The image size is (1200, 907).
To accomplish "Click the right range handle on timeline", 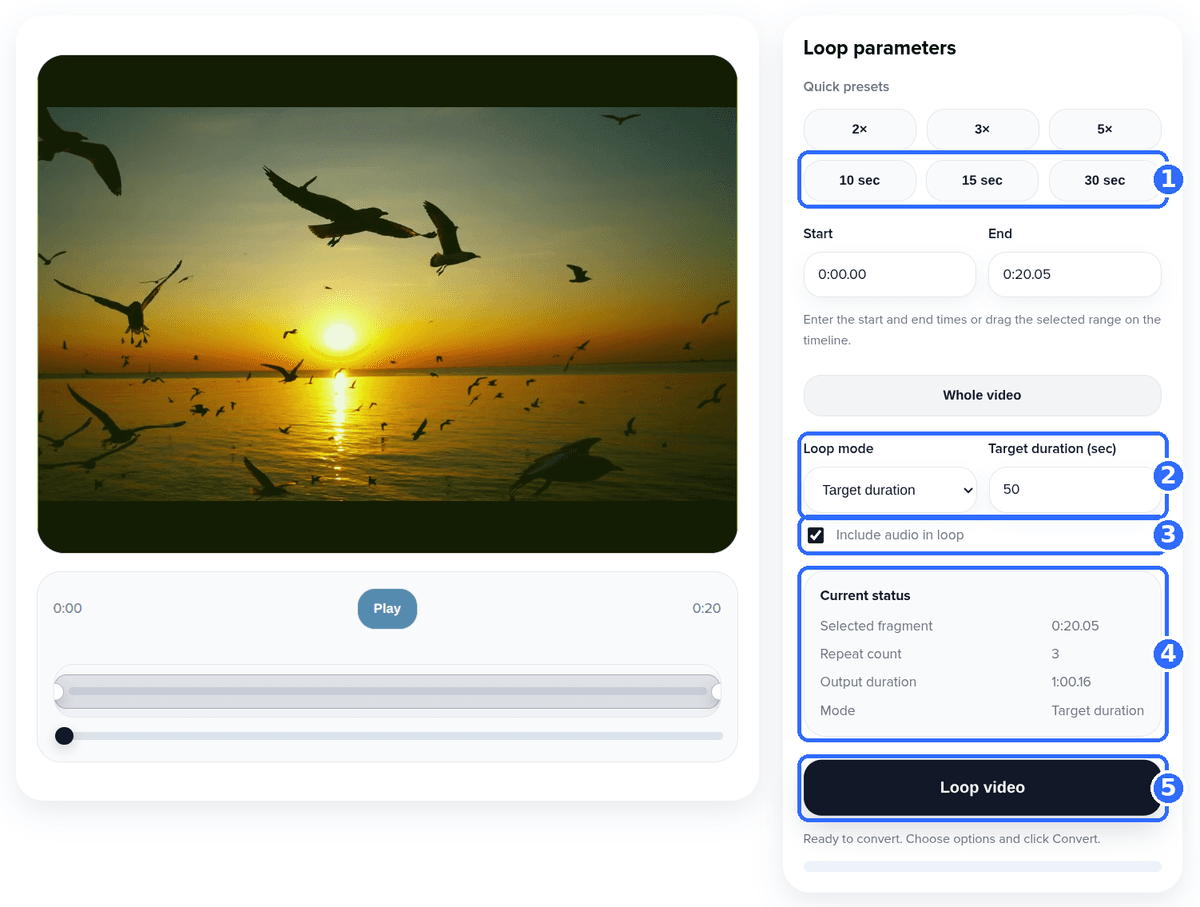I will [x=717, y=691].
